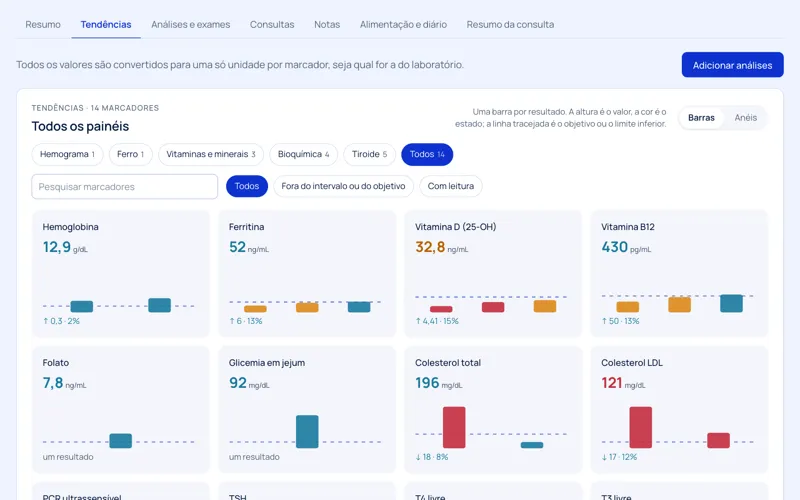Open the Resumo da consulta tab
The width and height of the screenshot is (800, 500).
tap(510, 24)
